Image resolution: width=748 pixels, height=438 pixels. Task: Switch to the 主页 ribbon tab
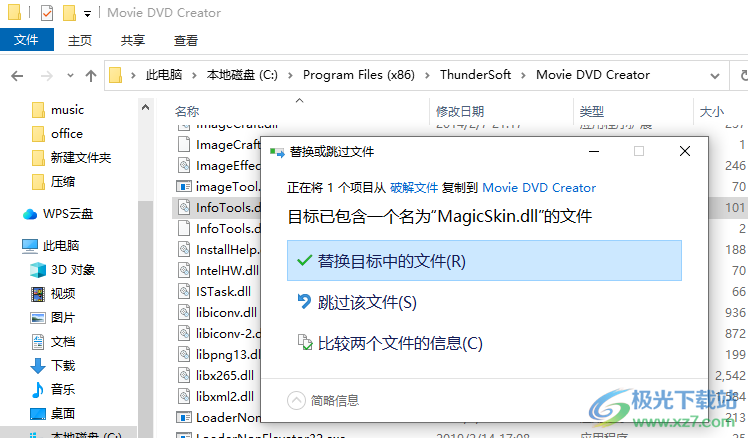tap(80, 40)
